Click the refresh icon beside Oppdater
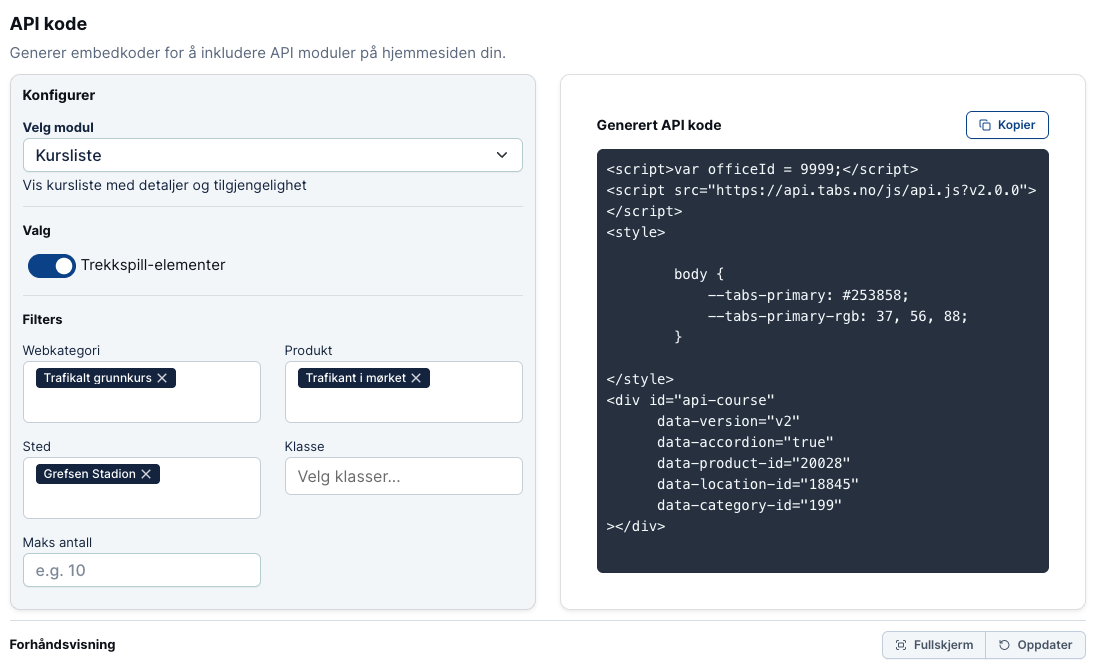This screenshot has height=665, width=1099. [1004, 645]
